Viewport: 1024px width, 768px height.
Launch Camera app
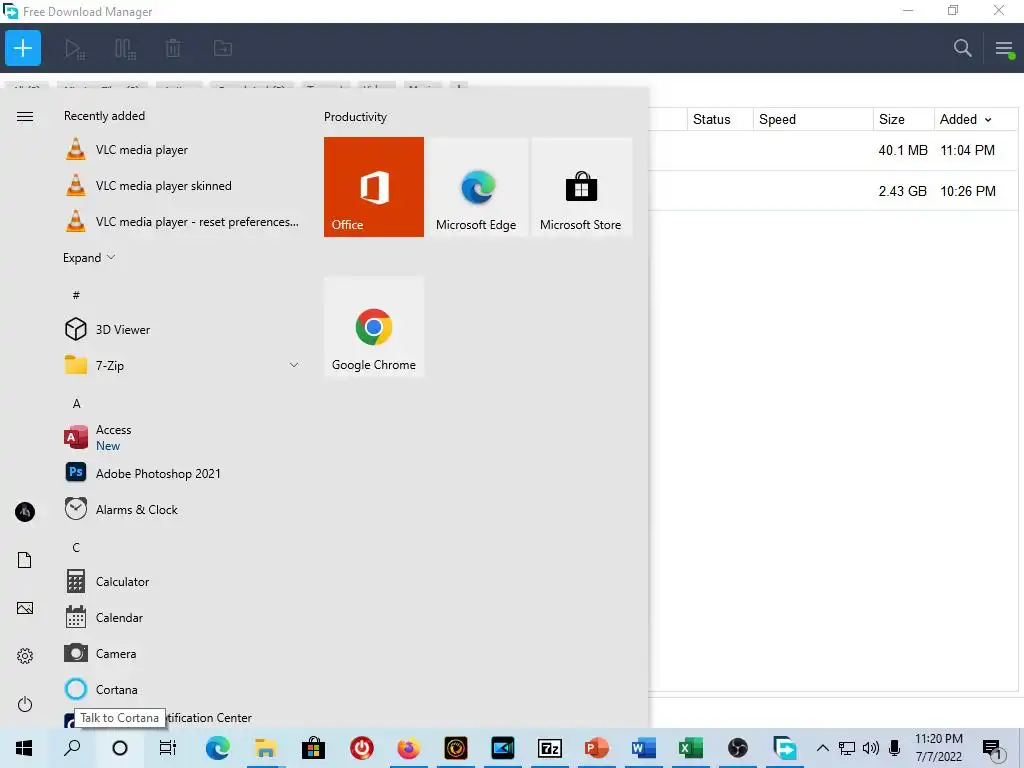[x=183, y=653]
